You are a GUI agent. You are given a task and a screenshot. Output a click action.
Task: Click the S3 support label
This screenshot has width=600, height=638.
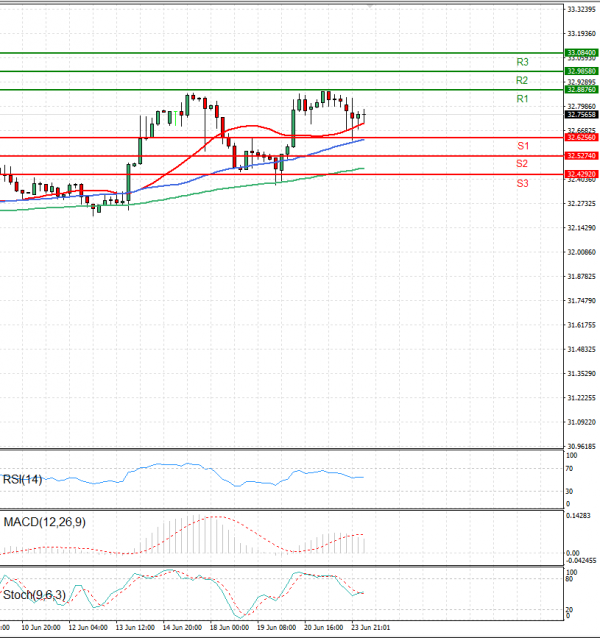523,184
